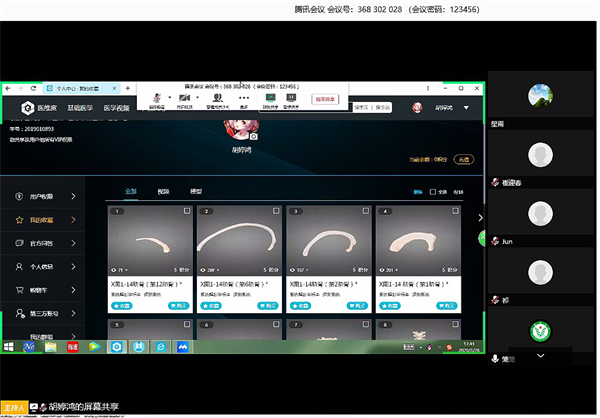The height and width of the screenshot is (418, 600).
Task: Expand the 官方问答 sidebar chevron
Action: point(73,243)
